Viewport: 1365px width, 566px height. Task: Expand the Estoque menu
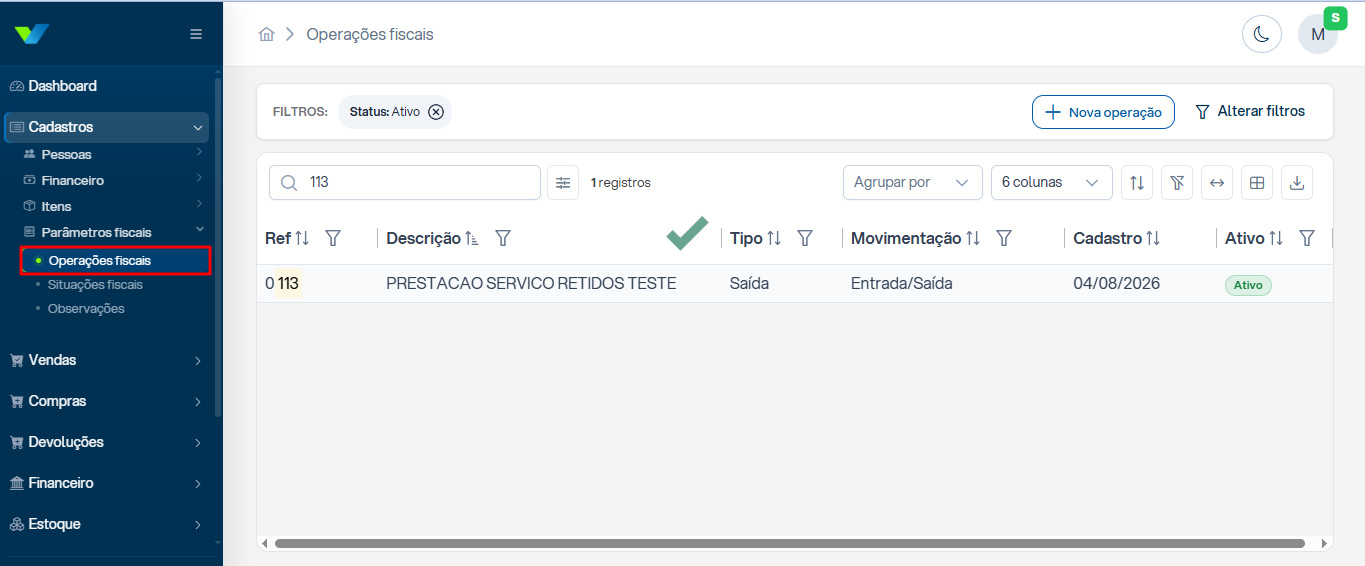pos(106,524)
